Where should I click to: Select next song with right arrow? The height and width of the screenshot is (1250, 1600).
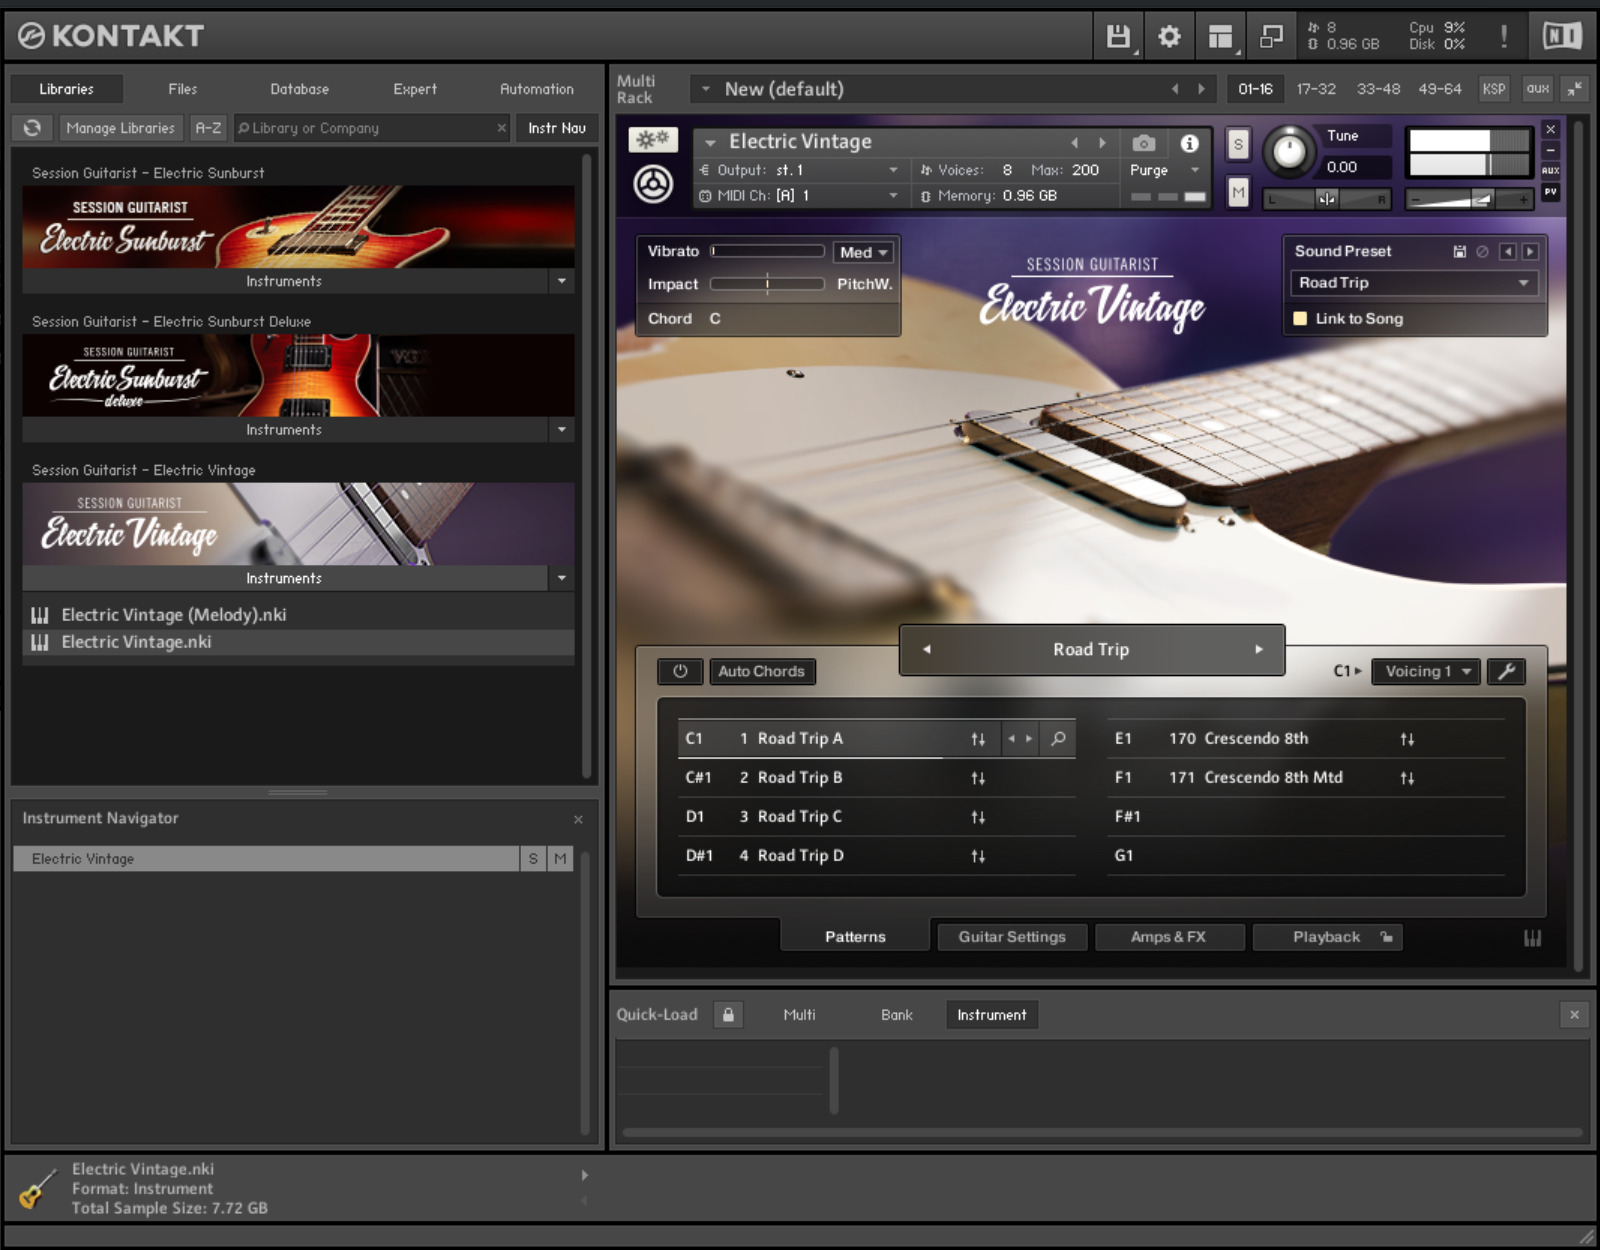tap(1259, 650)
